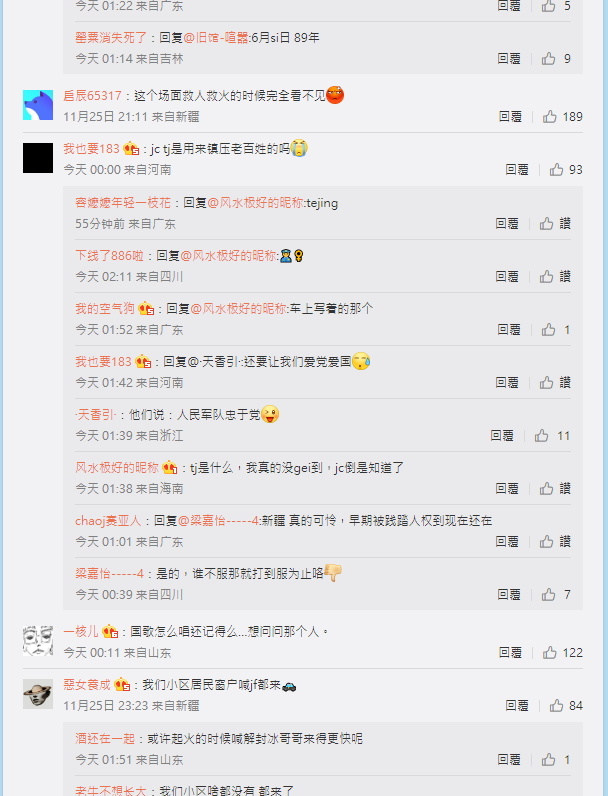The width and height of the screenshot is (608, 796).
Task: Thumbs-up 一核儿's comment with 122 likes
Action: pyautogui.click(x=550, y=652)
